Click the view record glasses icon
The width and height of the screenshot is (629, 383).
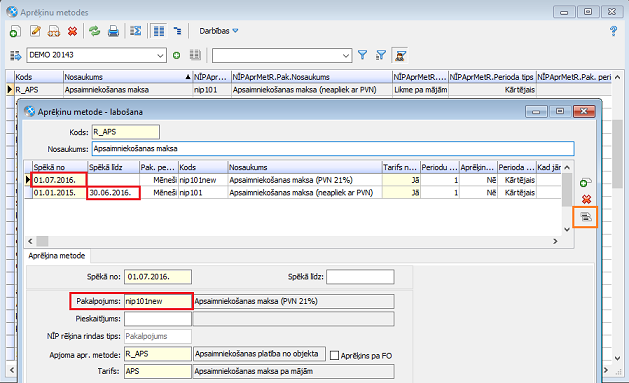point(54,31)
